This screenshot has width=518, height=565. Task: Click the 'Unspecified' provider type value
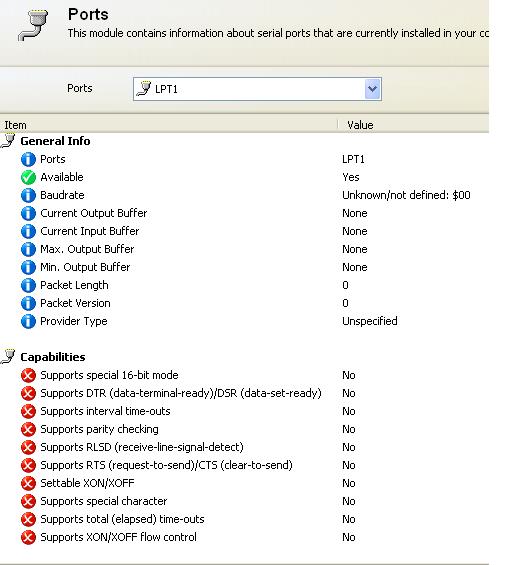click(x=370, y=321)
